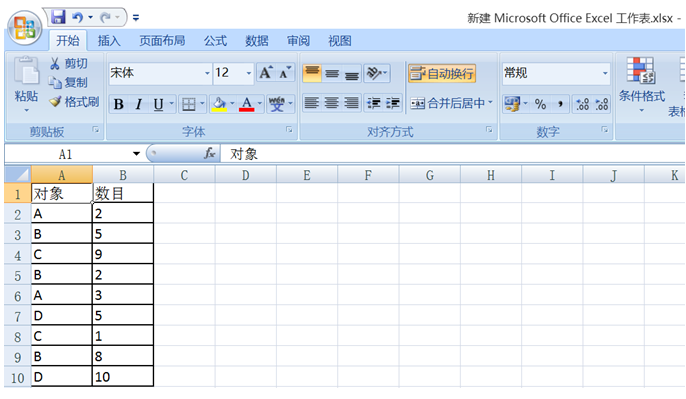Click 复制 to copy the selection
The height and width of the screenshot is (399, 686).
68,82
